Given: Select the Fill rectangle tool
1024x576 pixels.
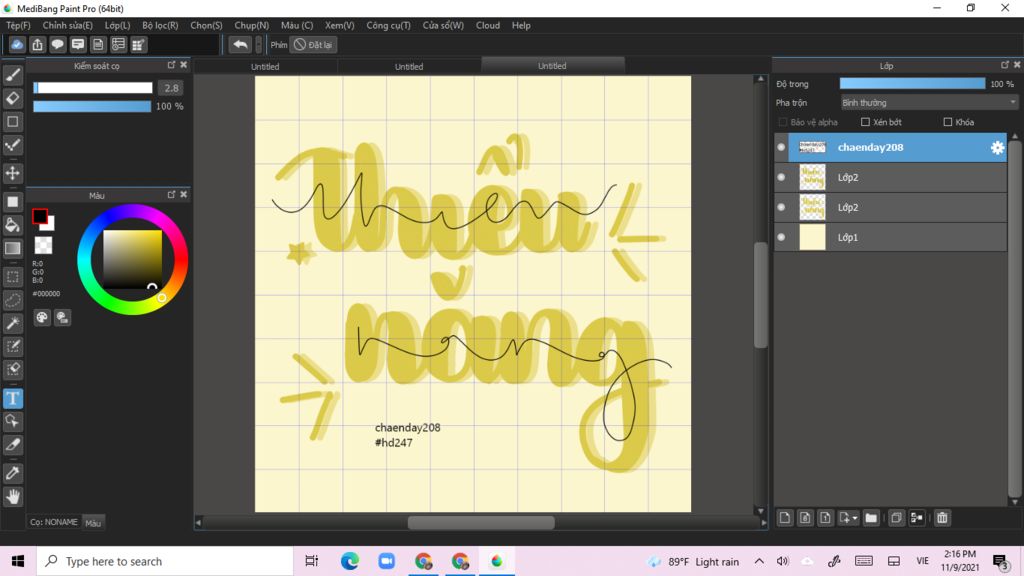Looking at the screenshot, I should (x=12, y=202).
